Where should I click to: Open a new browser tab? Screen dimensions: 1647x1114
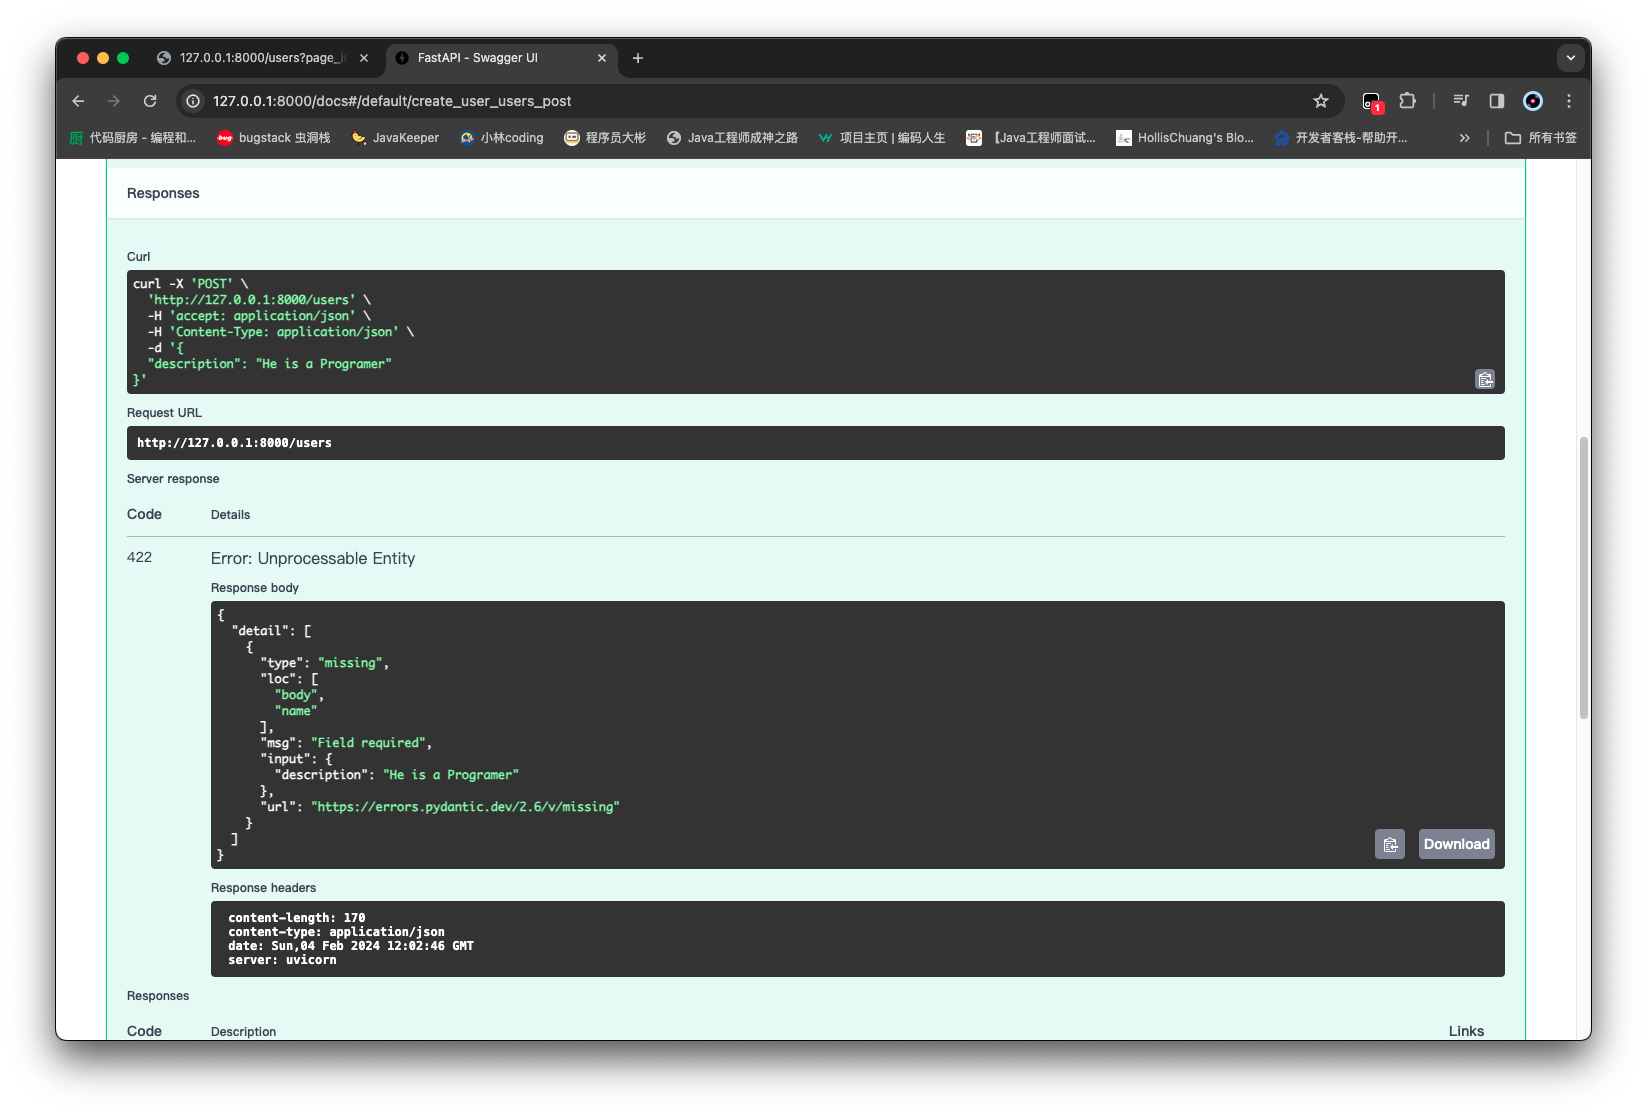point(638,58)
